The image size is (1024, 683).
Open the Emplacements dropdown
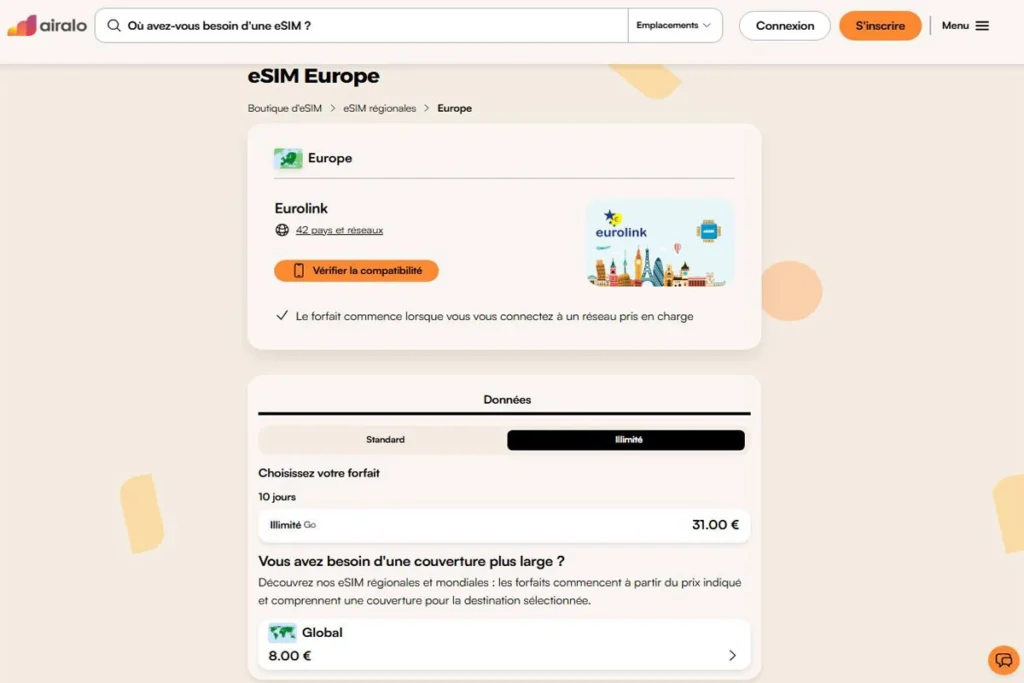tap(674, 25)
